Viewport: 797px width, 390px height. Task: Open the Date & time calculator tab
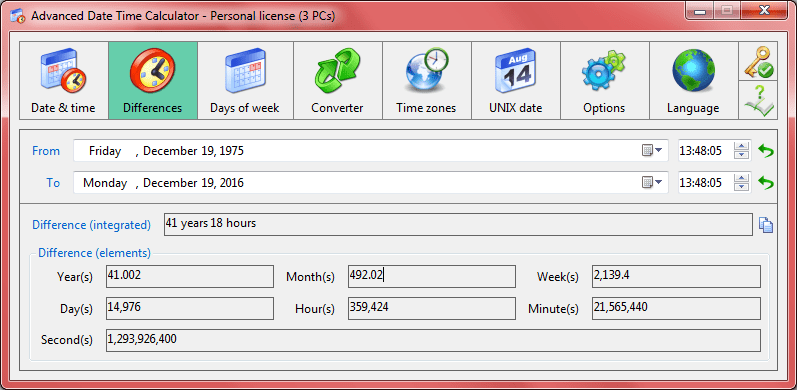pos(64,80)
